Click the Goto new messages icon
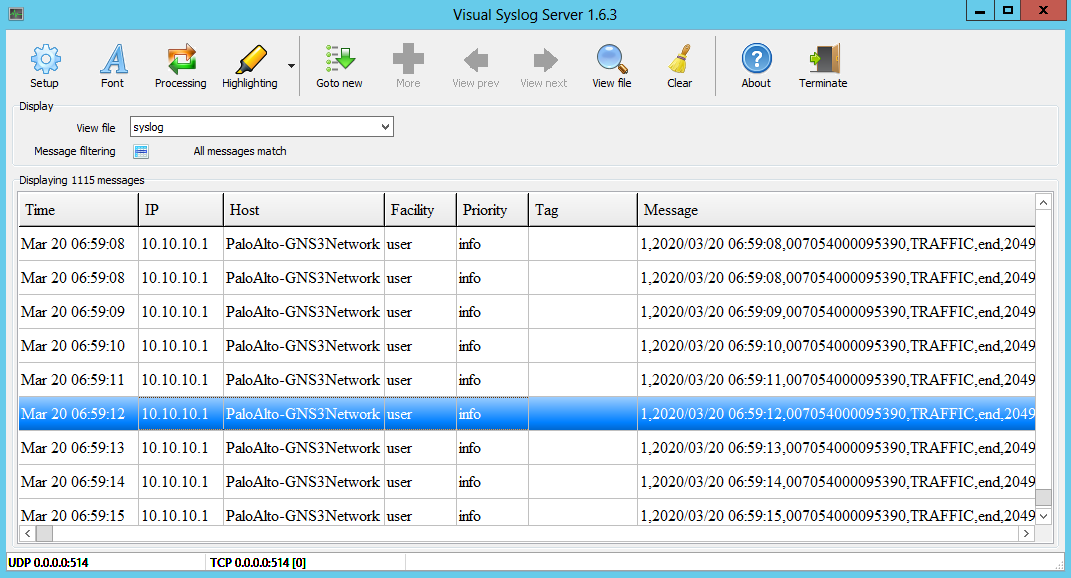This screenshot has height=578, width=1071. [x=338, y=66]
